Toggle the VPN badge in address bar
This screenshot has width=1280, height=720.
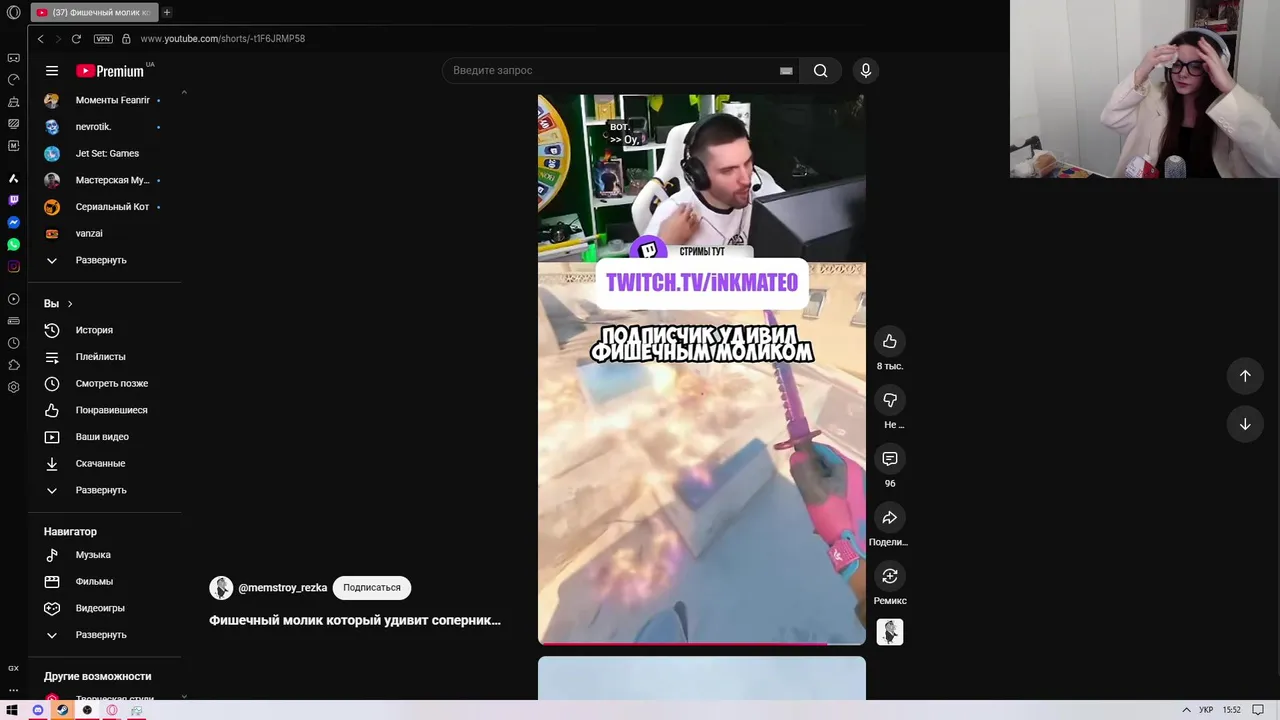[x=103, y=39]
